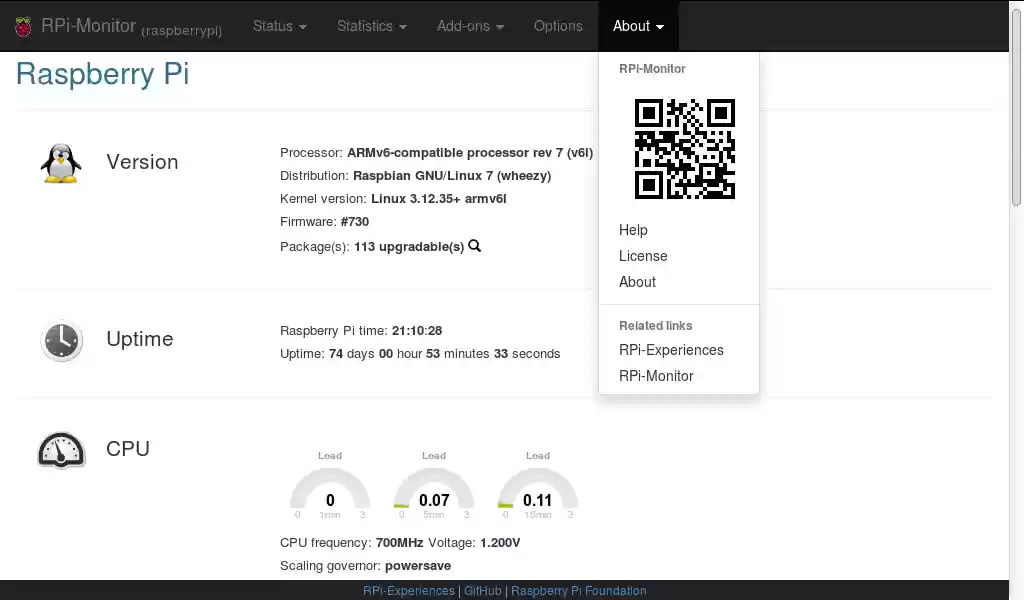This screenshot has width=1024, height=600.
Task: Click the 15min load gauge
Action: coord(537,490)
